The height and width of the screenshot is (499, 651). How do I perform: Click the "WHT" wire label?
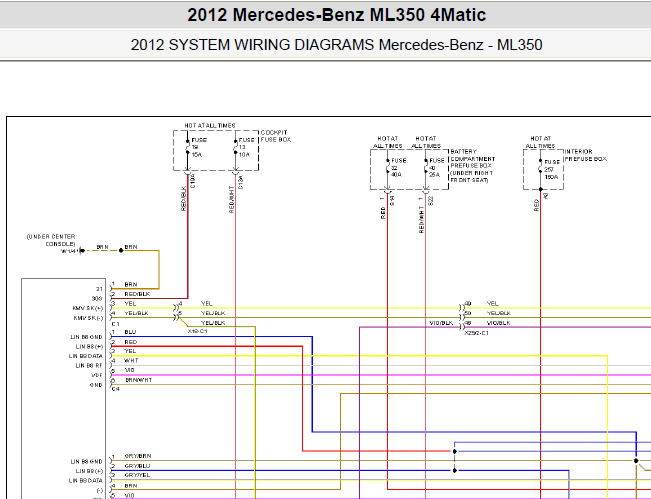tap(131, 361)
